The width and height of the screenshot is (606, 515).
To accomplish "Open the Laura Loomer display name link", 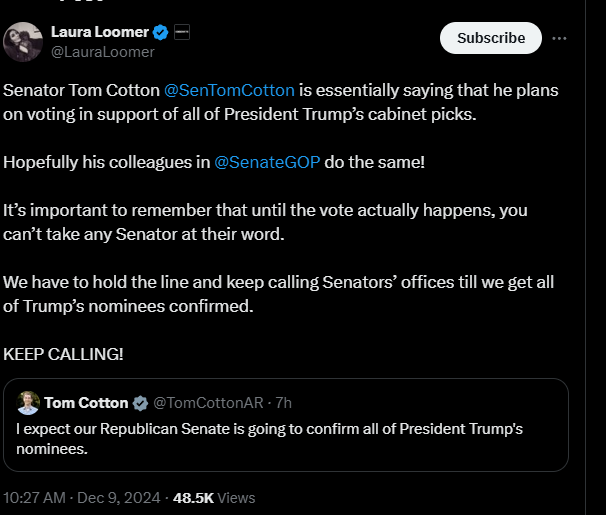I will coord(99,32).
